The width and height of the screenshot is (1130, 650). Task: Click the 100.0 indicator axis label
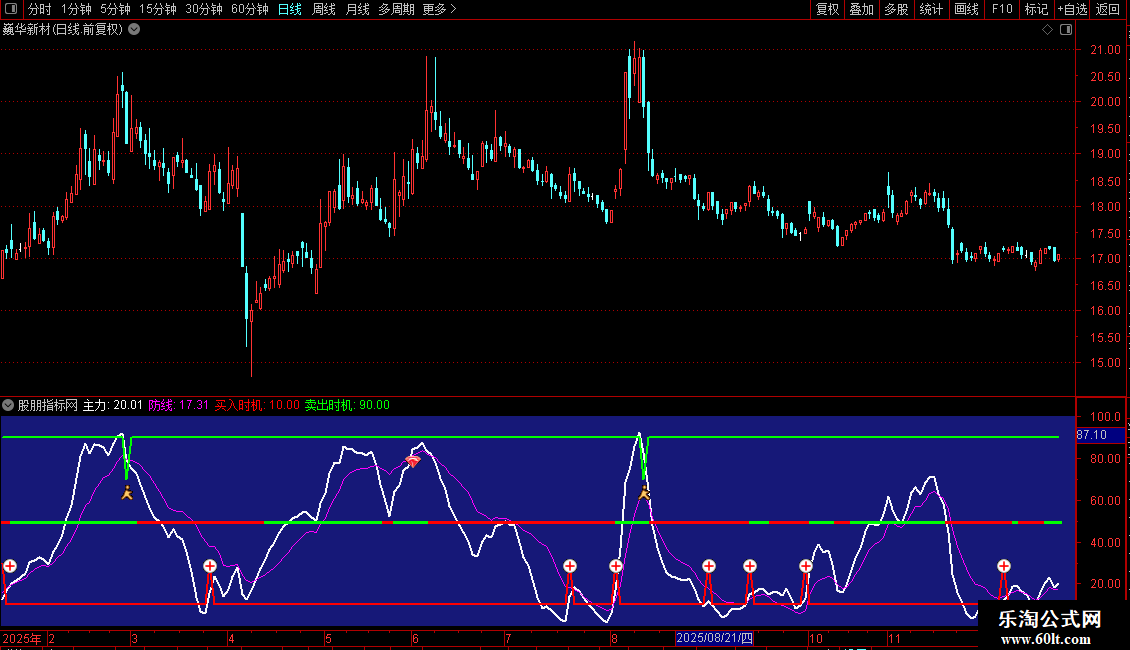pyautogui.click(x=1105, y=417)
